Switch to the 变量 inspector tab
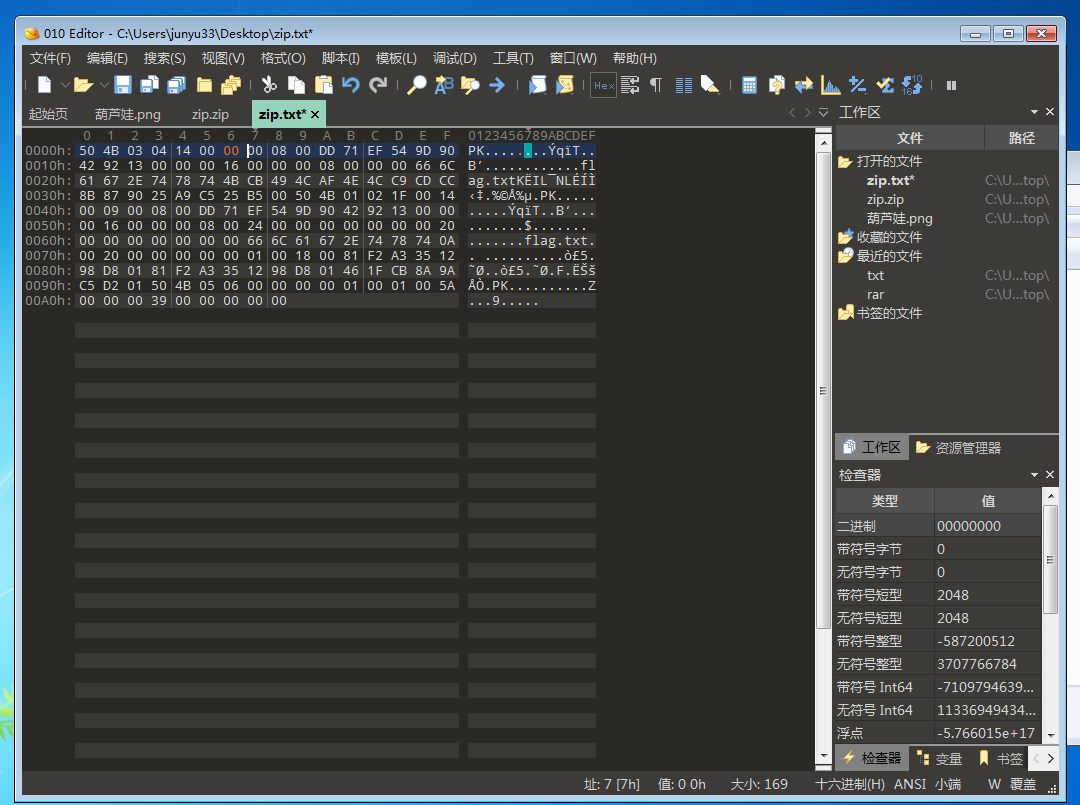The image size is (1080, 805). pyautogui.click(x=939, y=759)
